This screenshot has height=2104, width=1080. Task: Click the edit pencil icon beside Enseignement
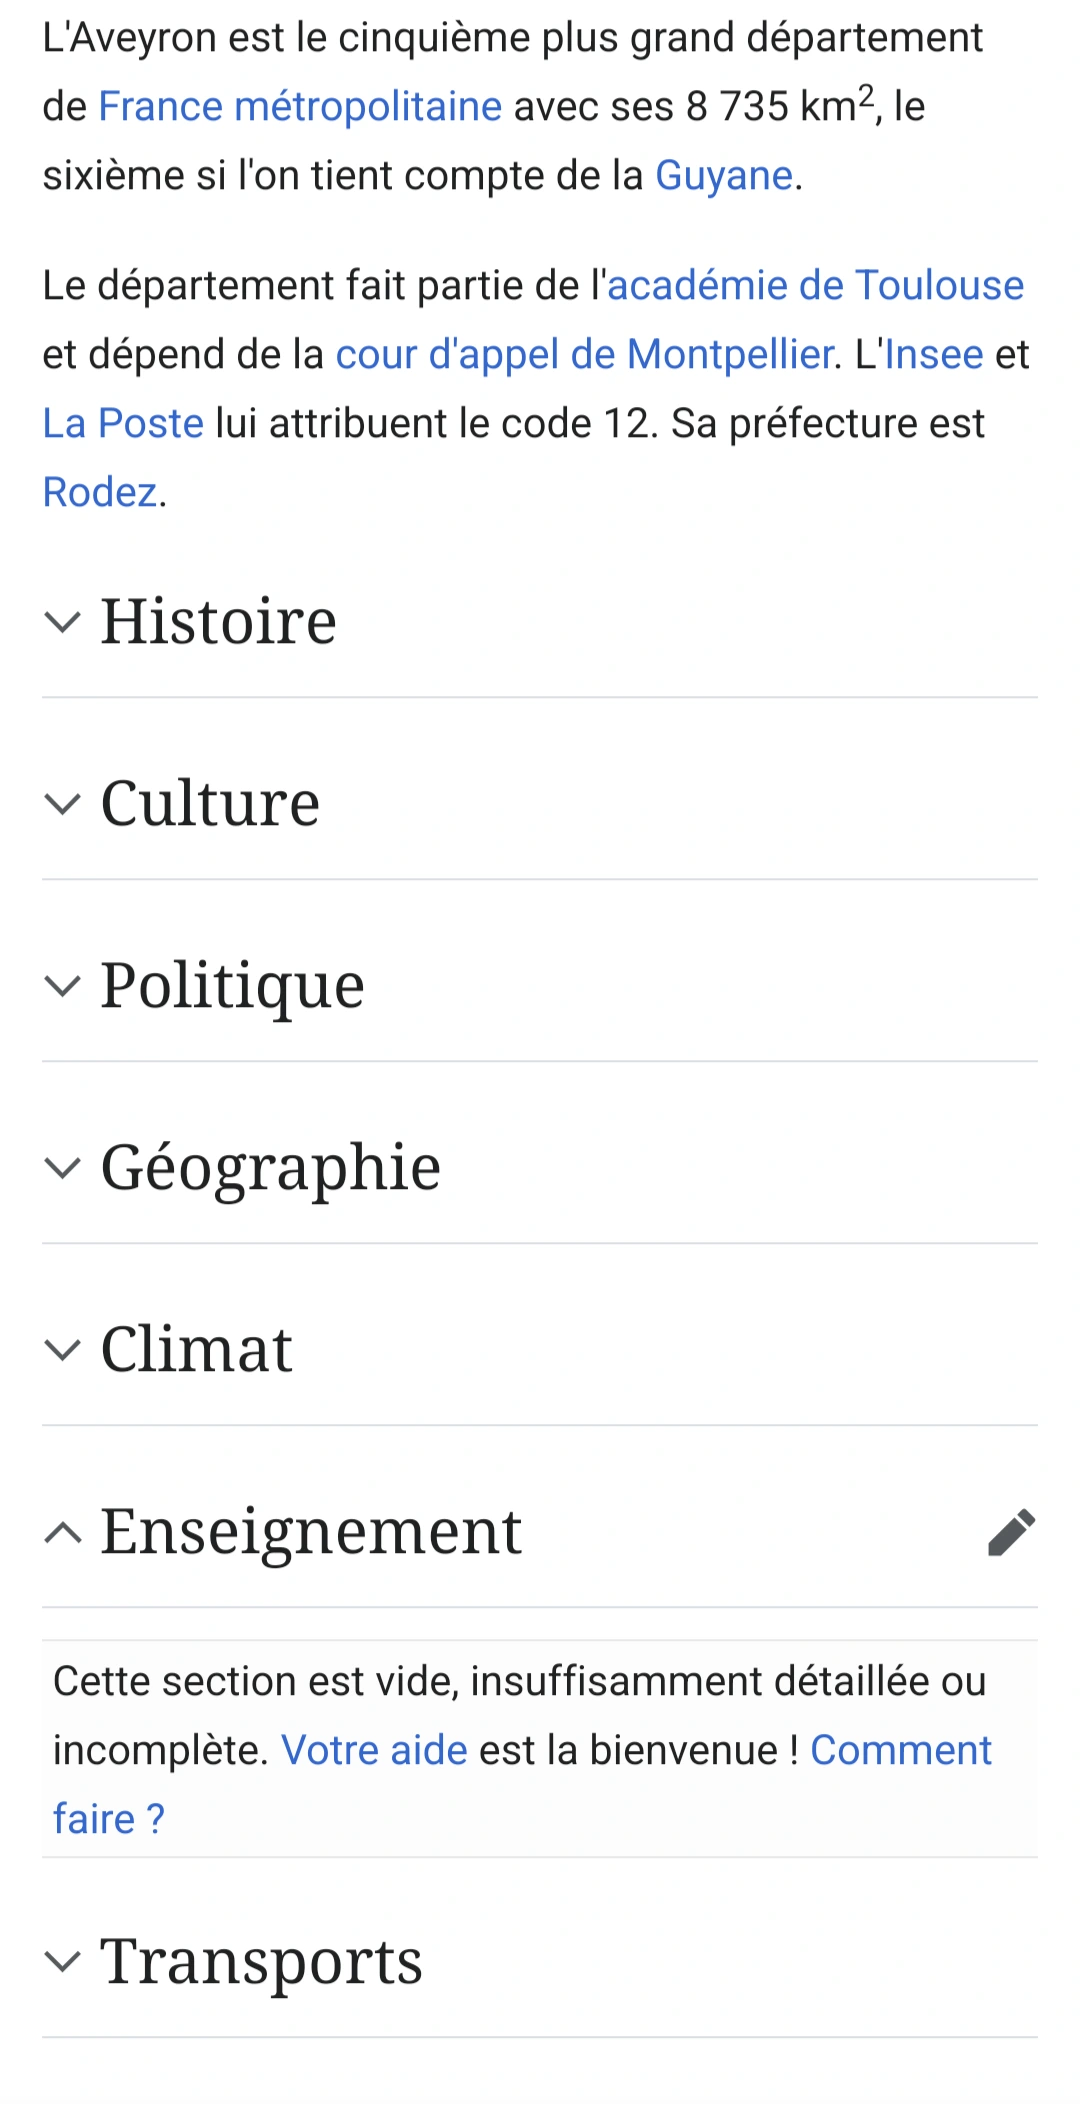pyautogui.click(x=1011, y=1532)
